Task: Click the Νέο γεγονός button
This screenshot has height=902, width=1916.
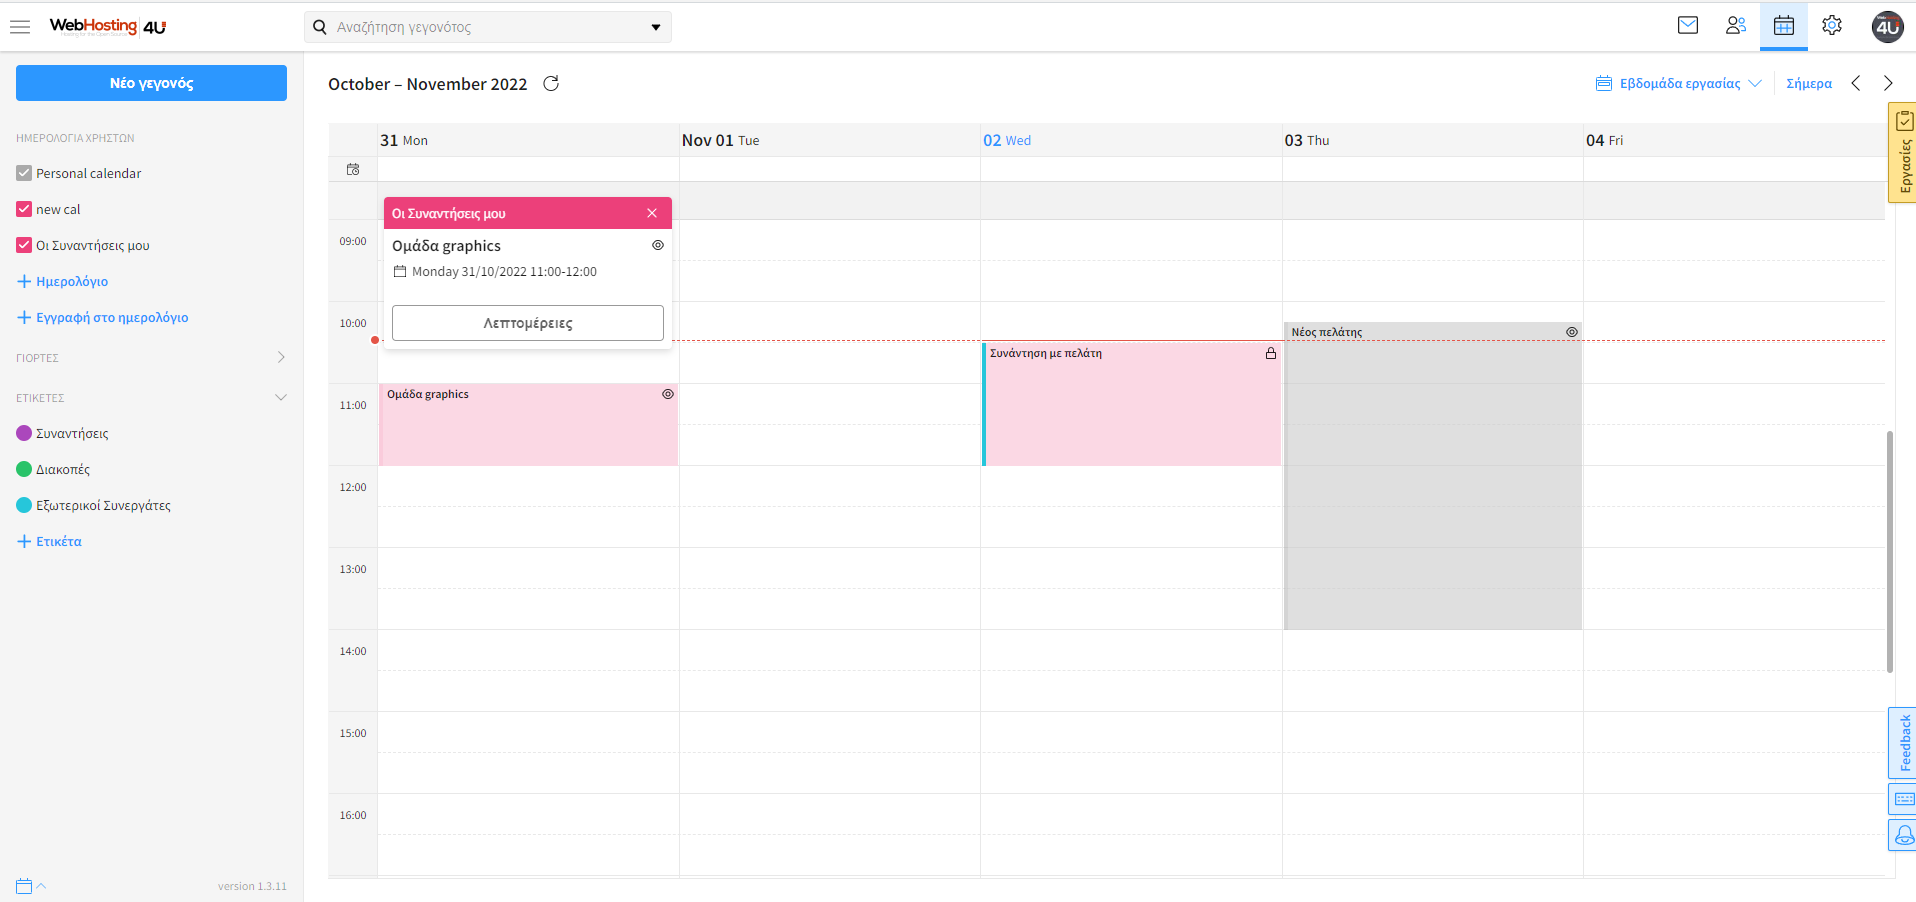Action: (x=150, y=82)
